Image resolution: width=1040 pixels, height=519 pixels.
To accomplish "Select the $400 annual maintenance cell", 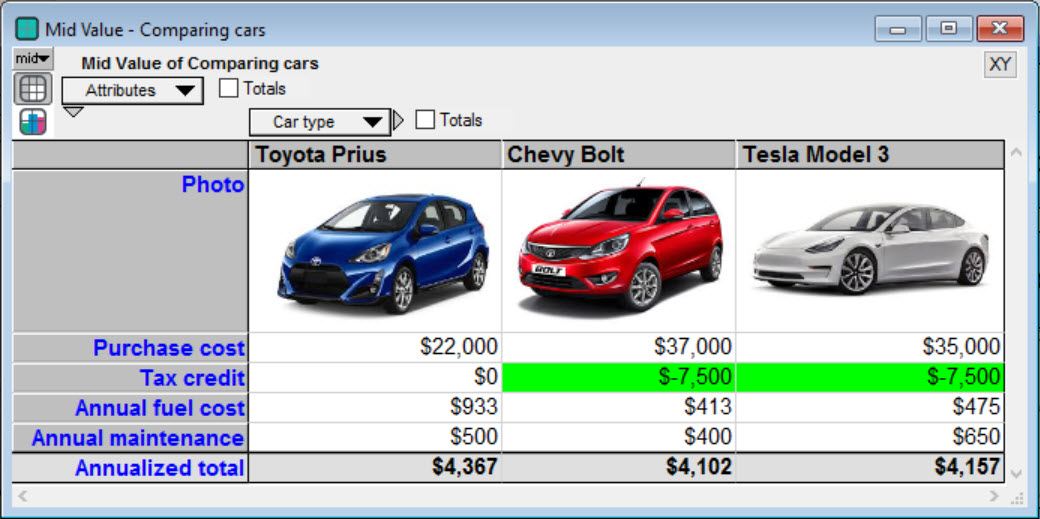I will pyautogui.click(x=619, y=437).
